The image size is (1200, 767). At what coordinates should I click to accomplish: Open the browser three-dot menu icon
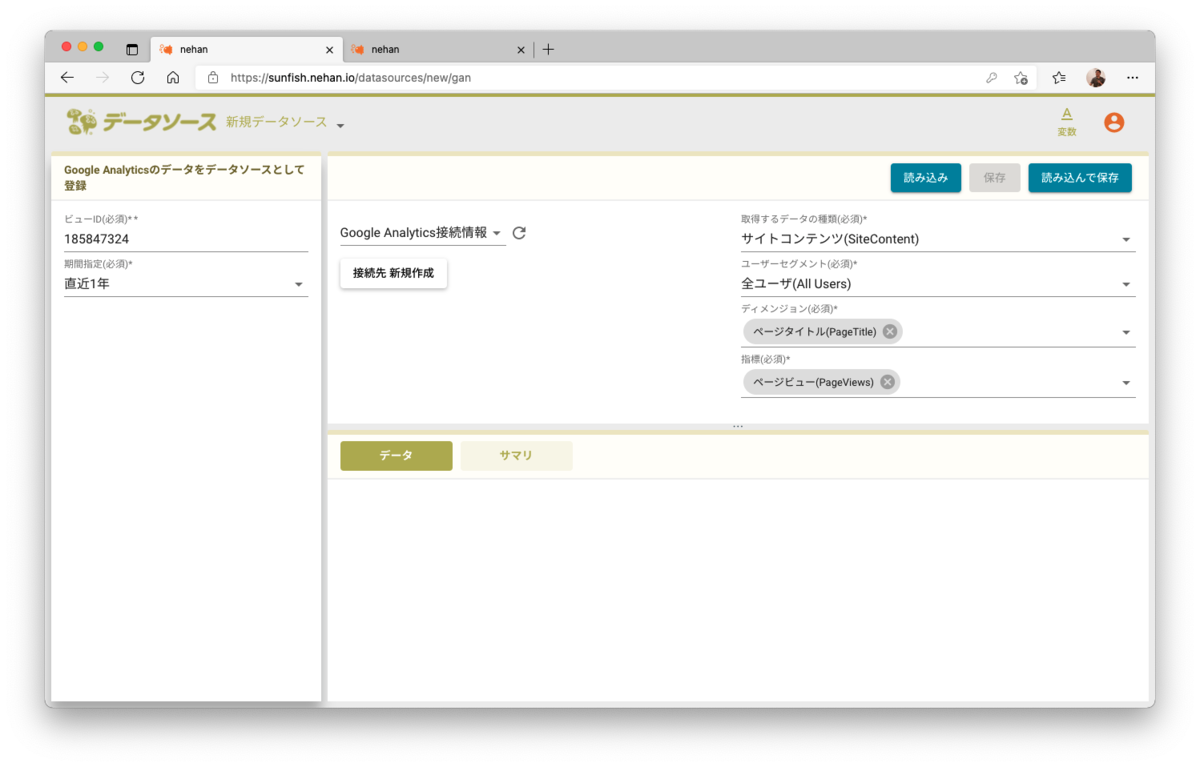(x=1132, y=77)
